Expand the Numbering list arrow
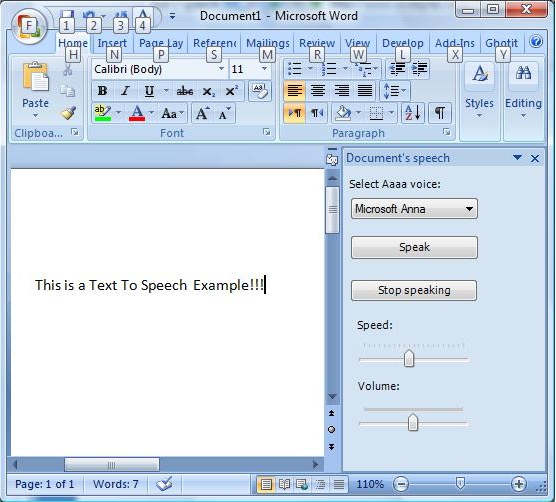 click(345, 69)
